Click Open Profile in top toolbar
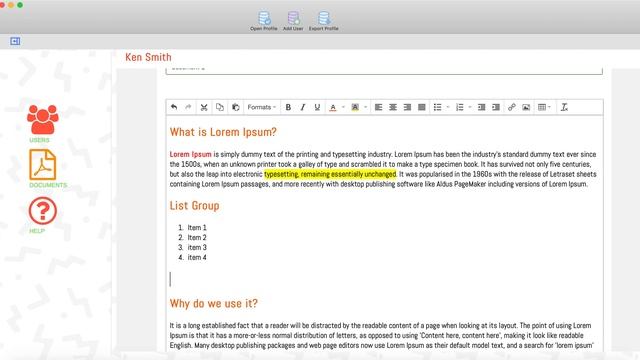This screenshot has height=360, width=640. [264, 21]
